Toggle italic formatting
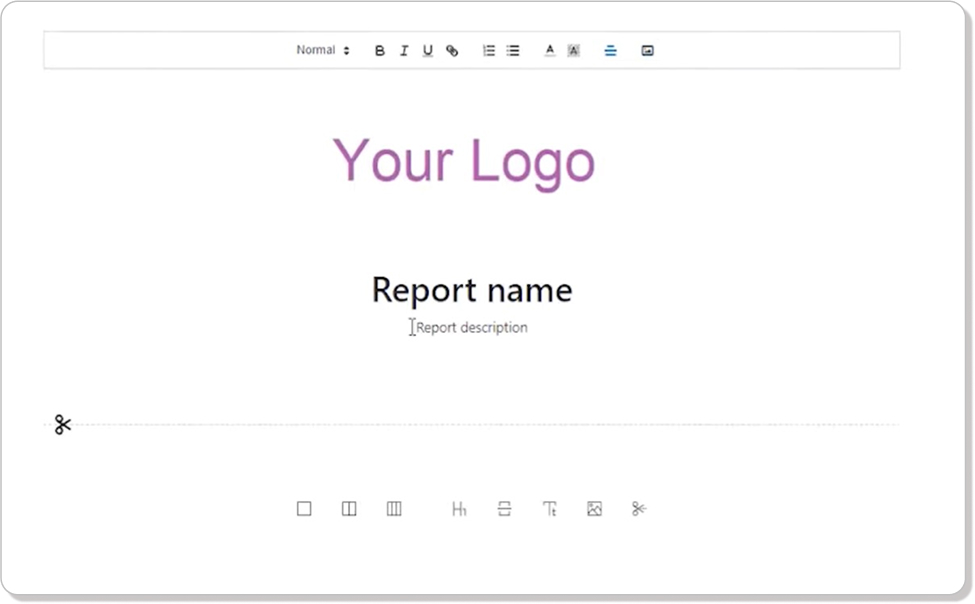 click(x=404, y=51)
